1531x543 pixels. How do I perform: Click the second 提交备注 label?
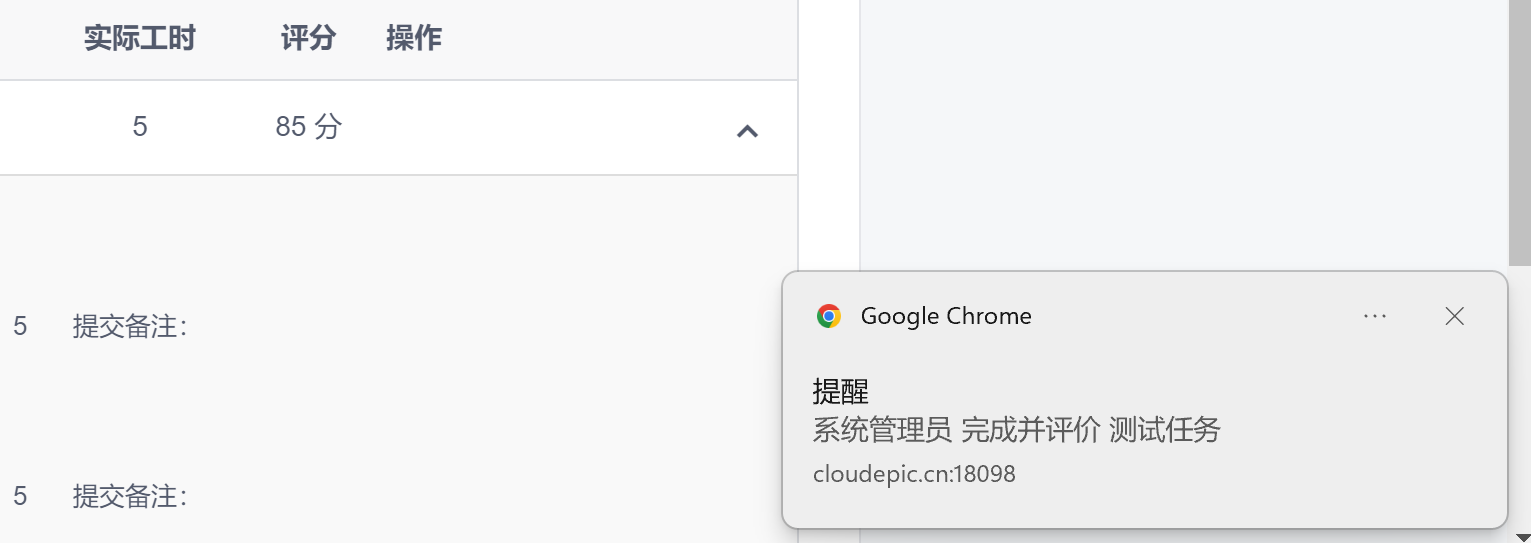[x=130, y=496]
